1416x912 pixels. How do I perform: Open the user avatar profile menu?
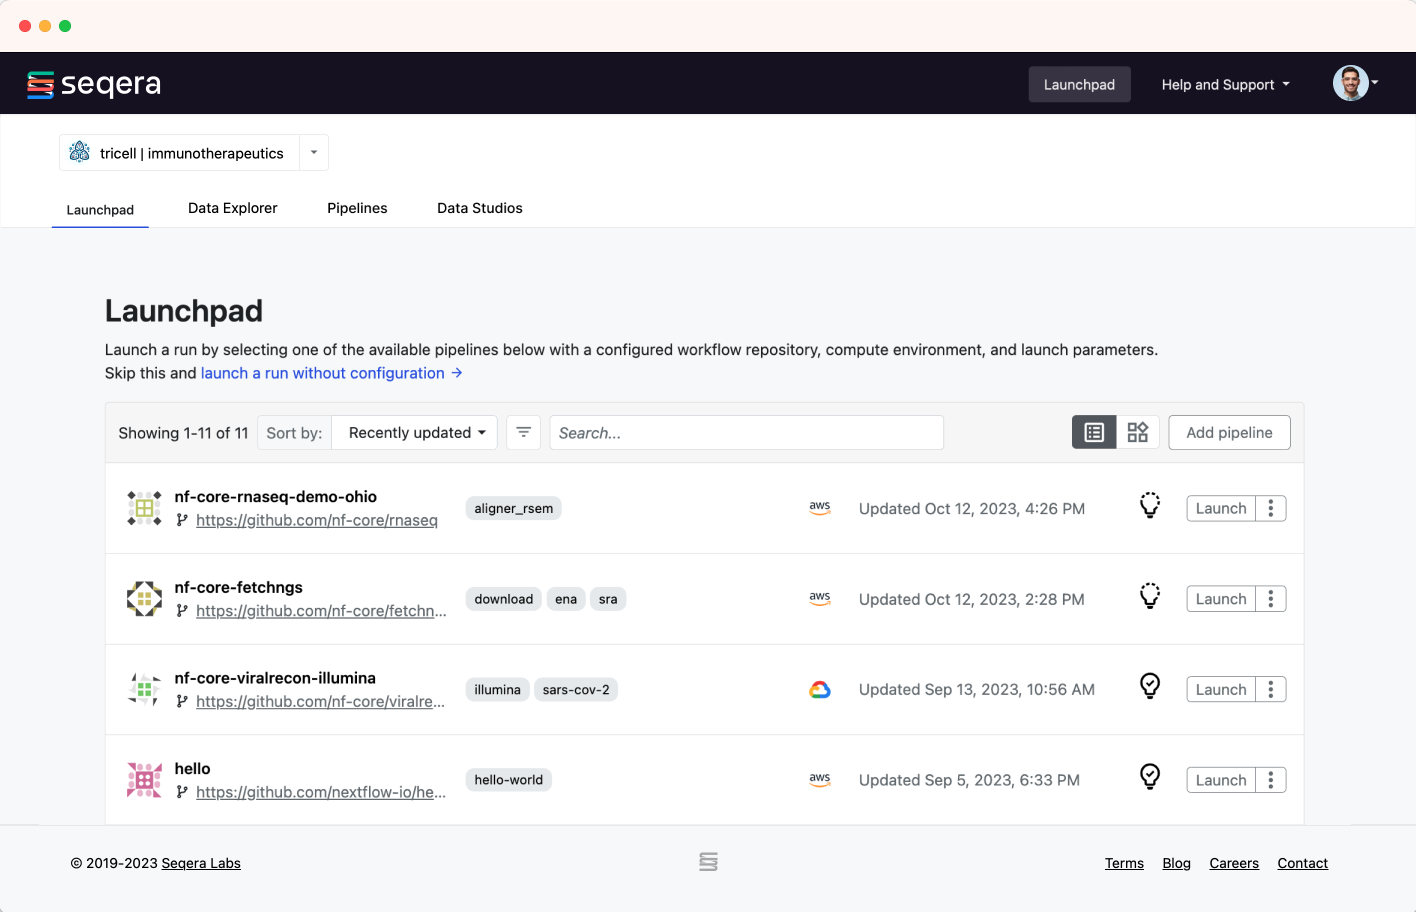1355,83
